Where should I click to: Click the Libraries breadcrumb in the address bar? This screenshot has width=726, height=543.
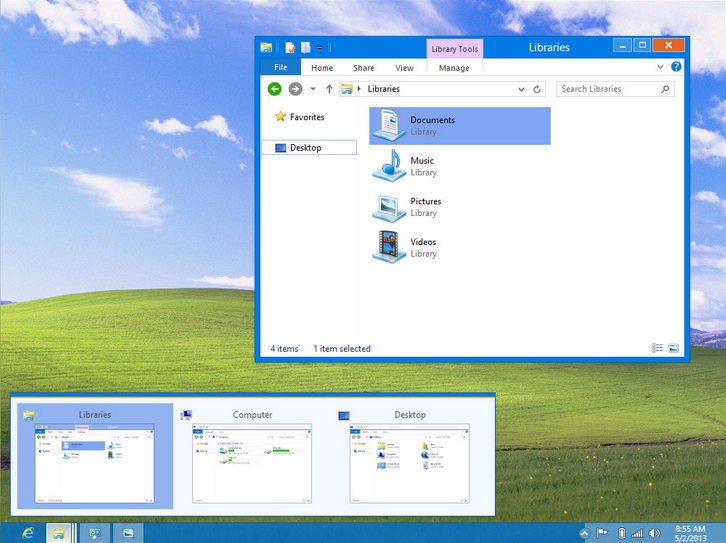point(383,89)
